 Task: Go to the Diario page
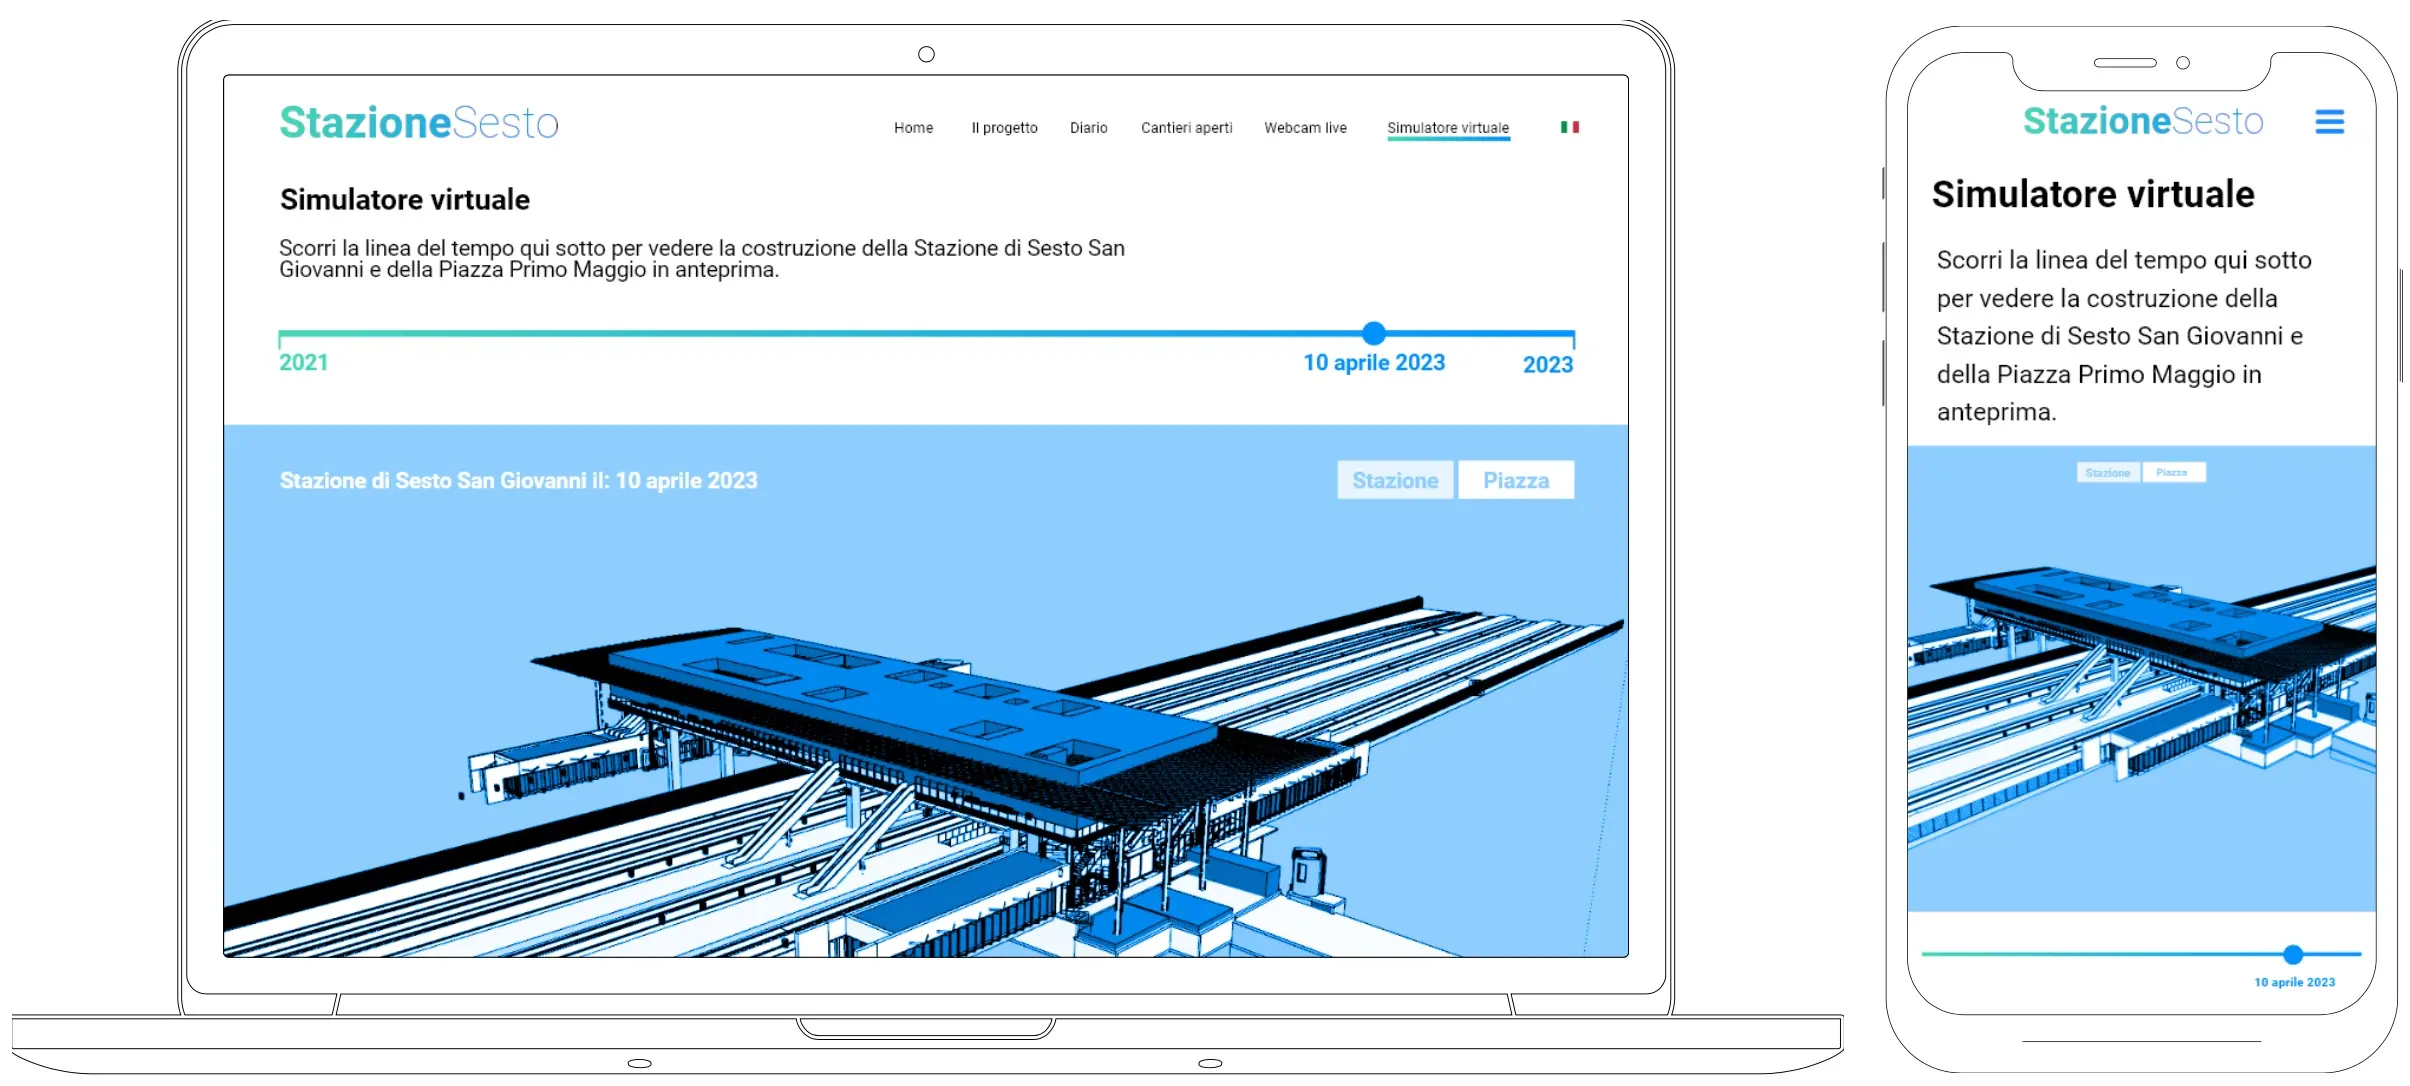1088,128
